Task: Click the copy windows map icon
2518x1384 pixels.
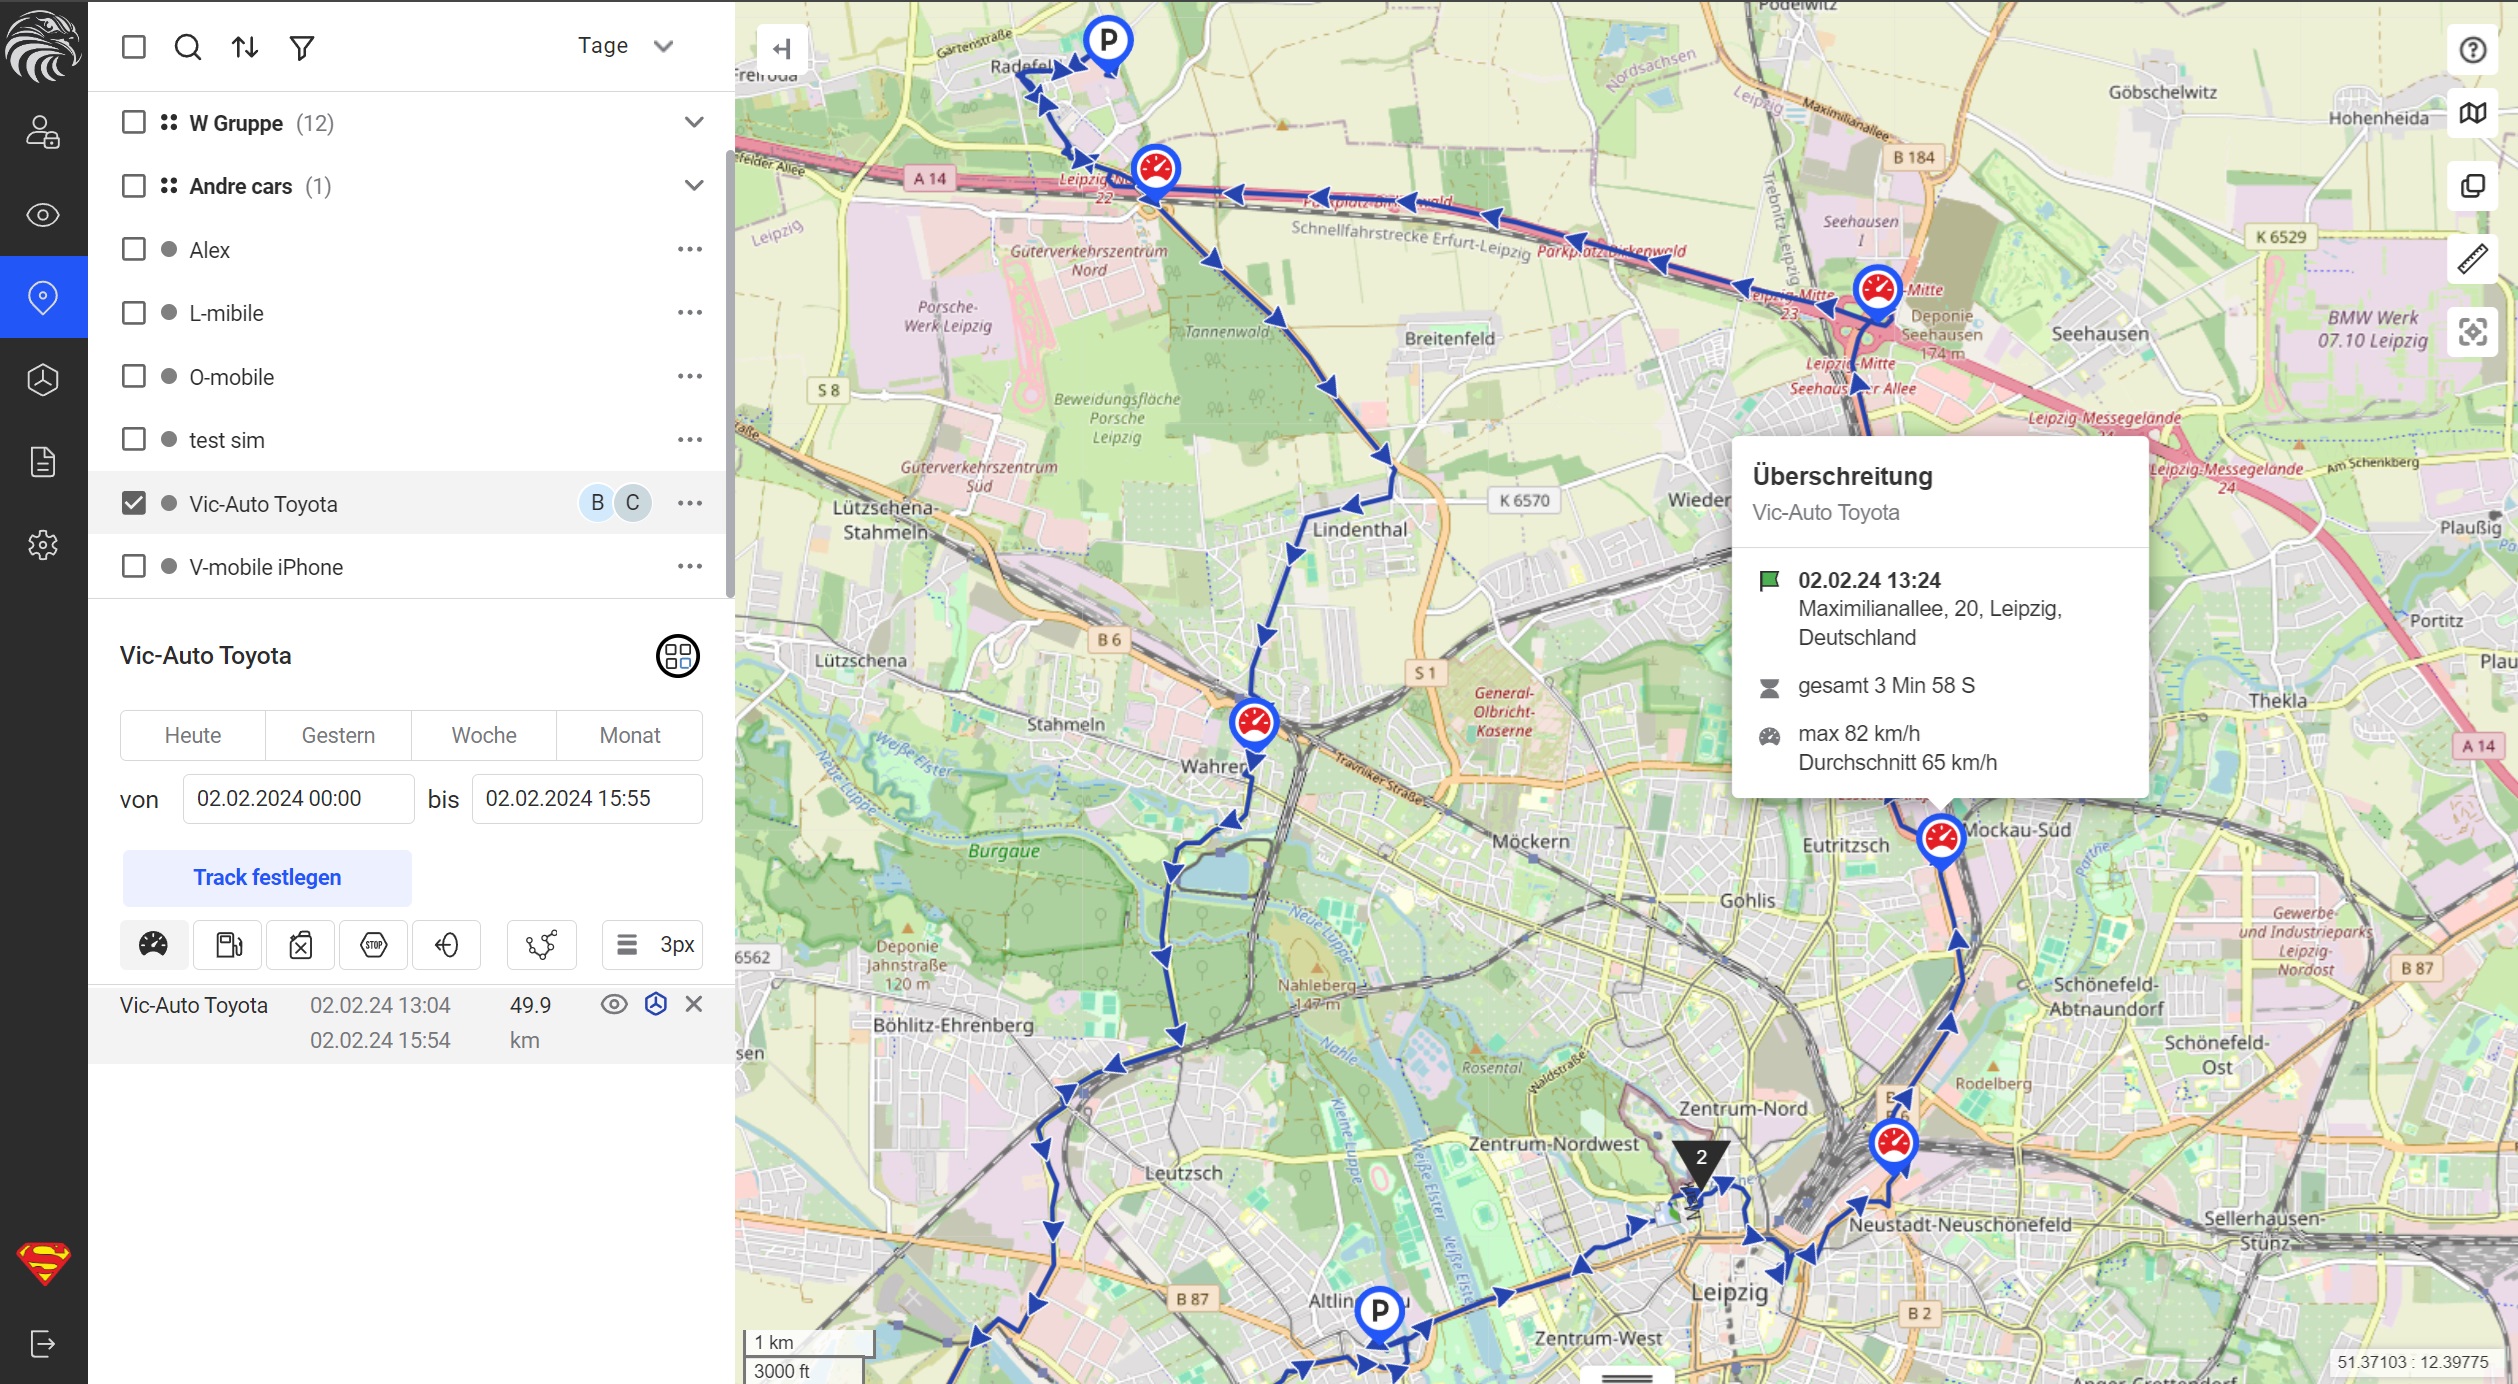Action: tap(2473, 186)
